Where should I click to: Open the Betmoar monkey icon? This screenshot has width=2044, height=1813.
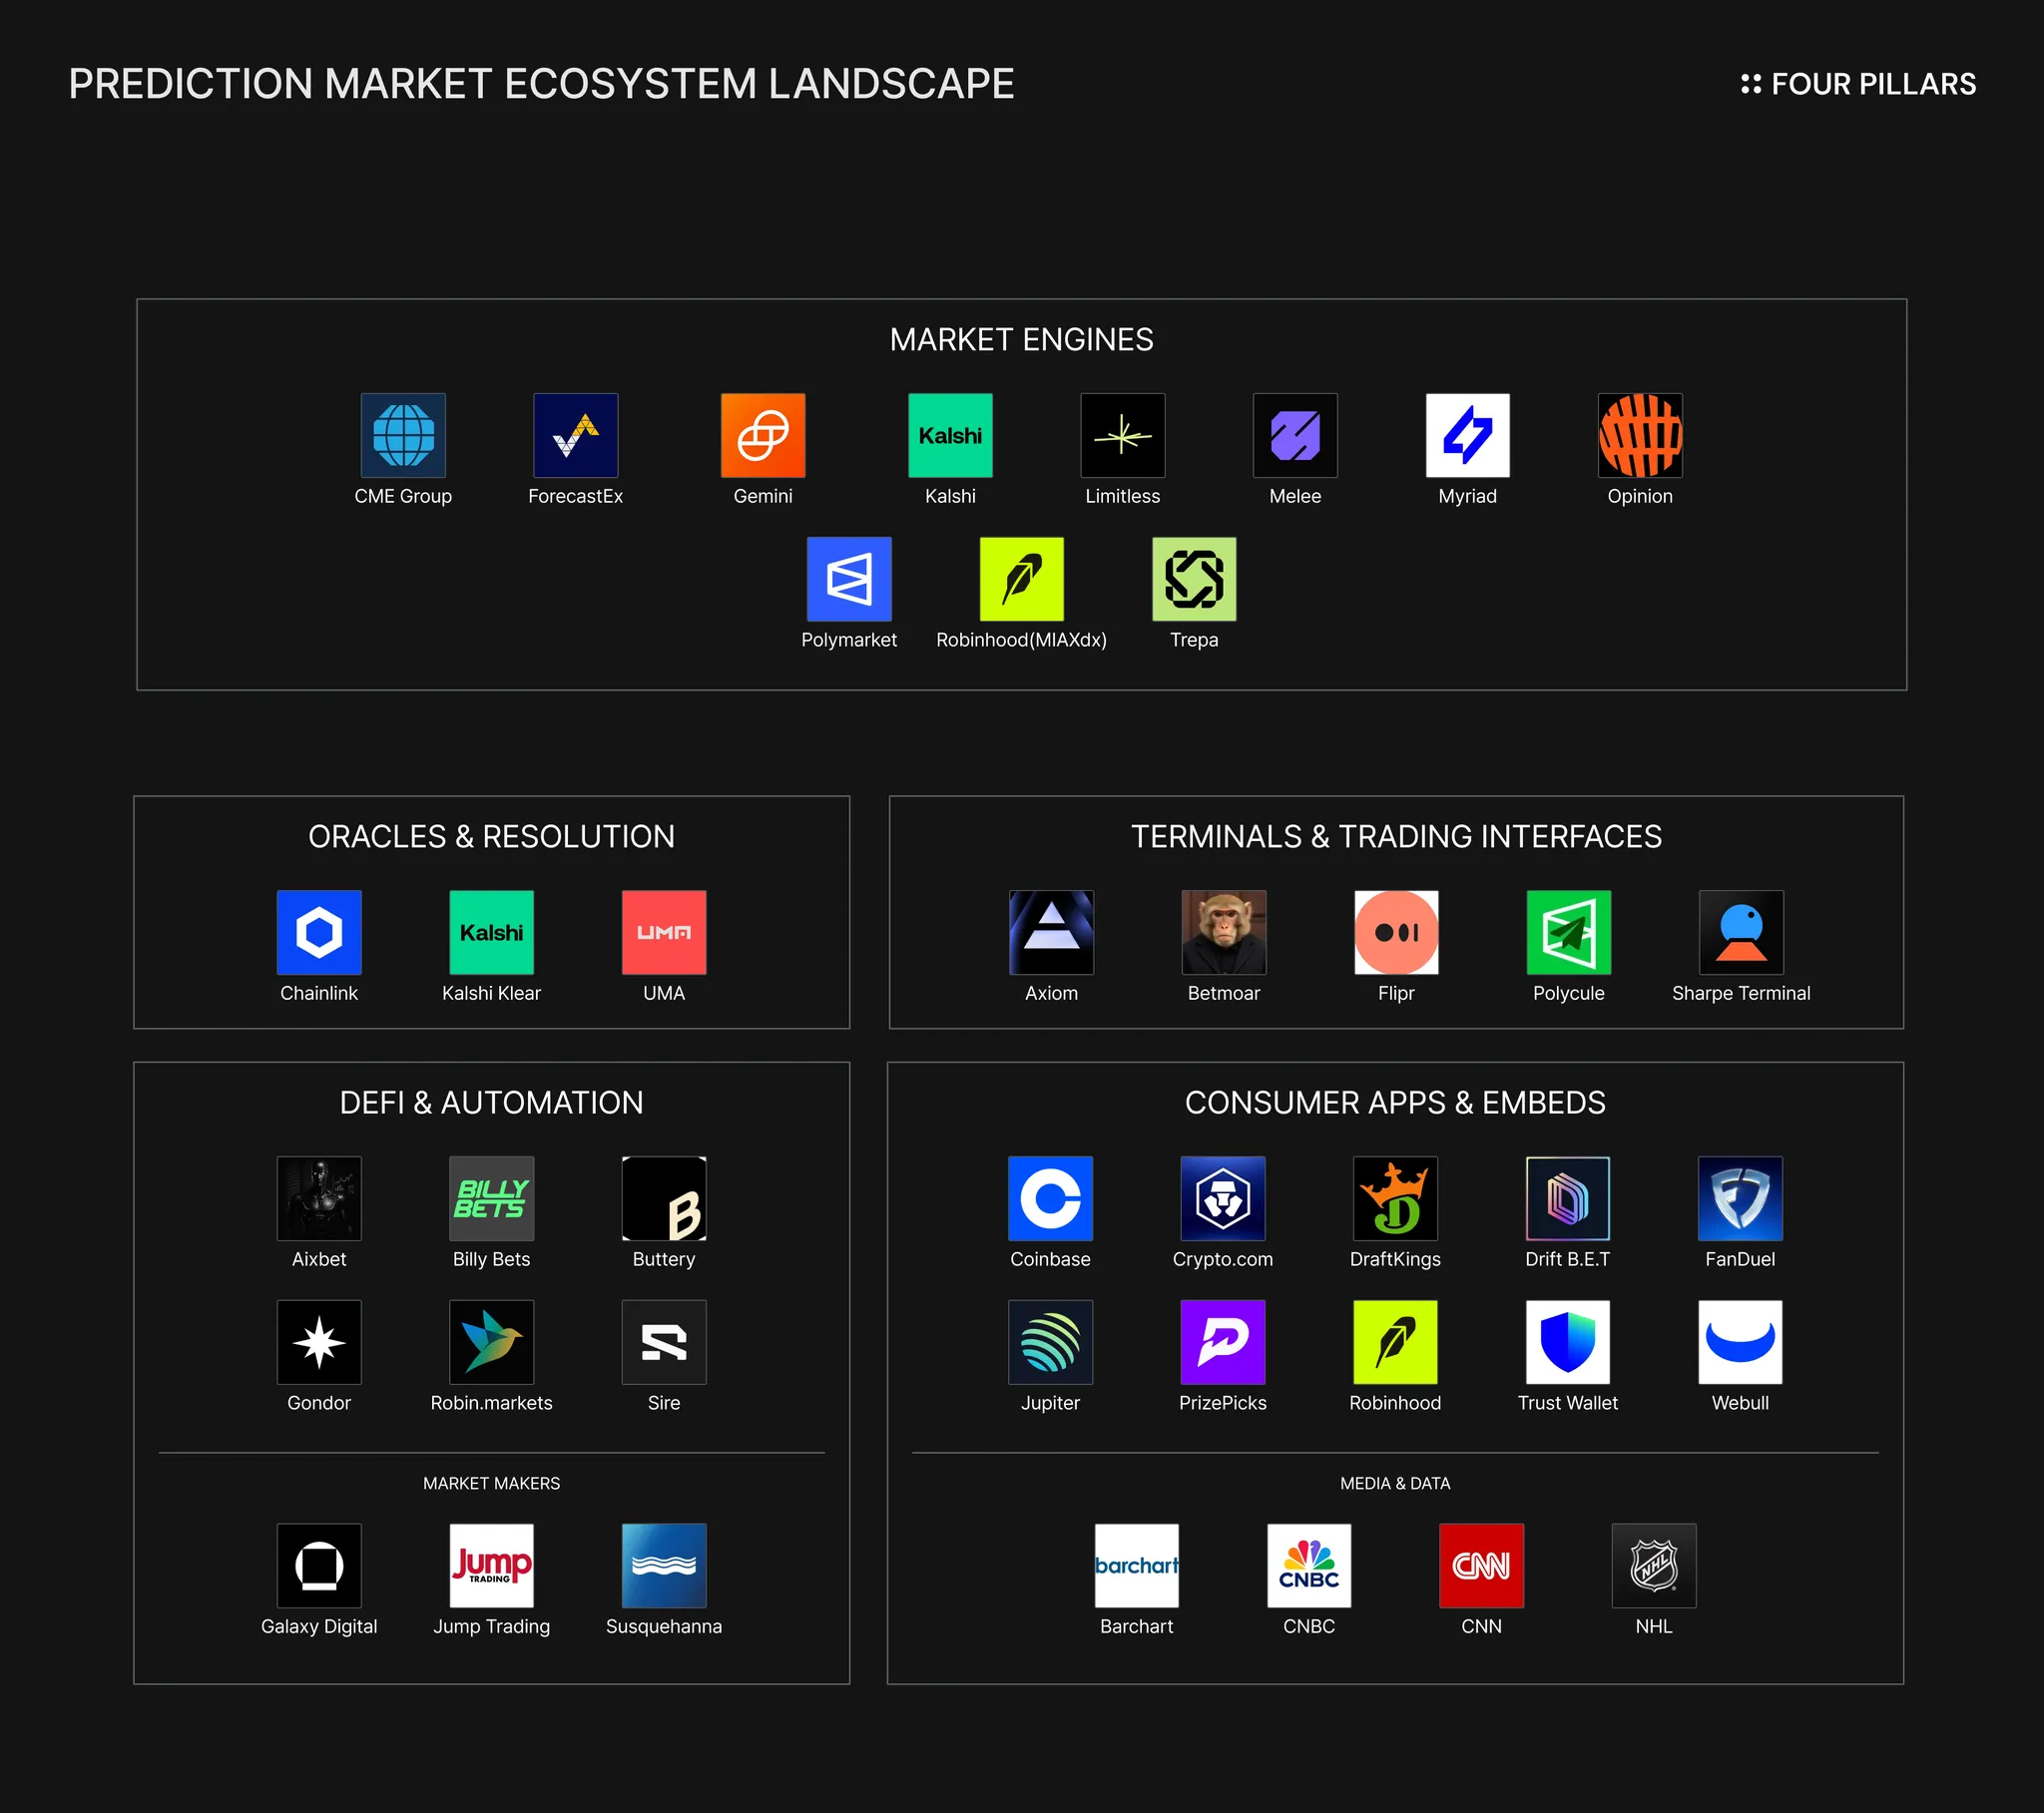click(x=1223, y=932)
